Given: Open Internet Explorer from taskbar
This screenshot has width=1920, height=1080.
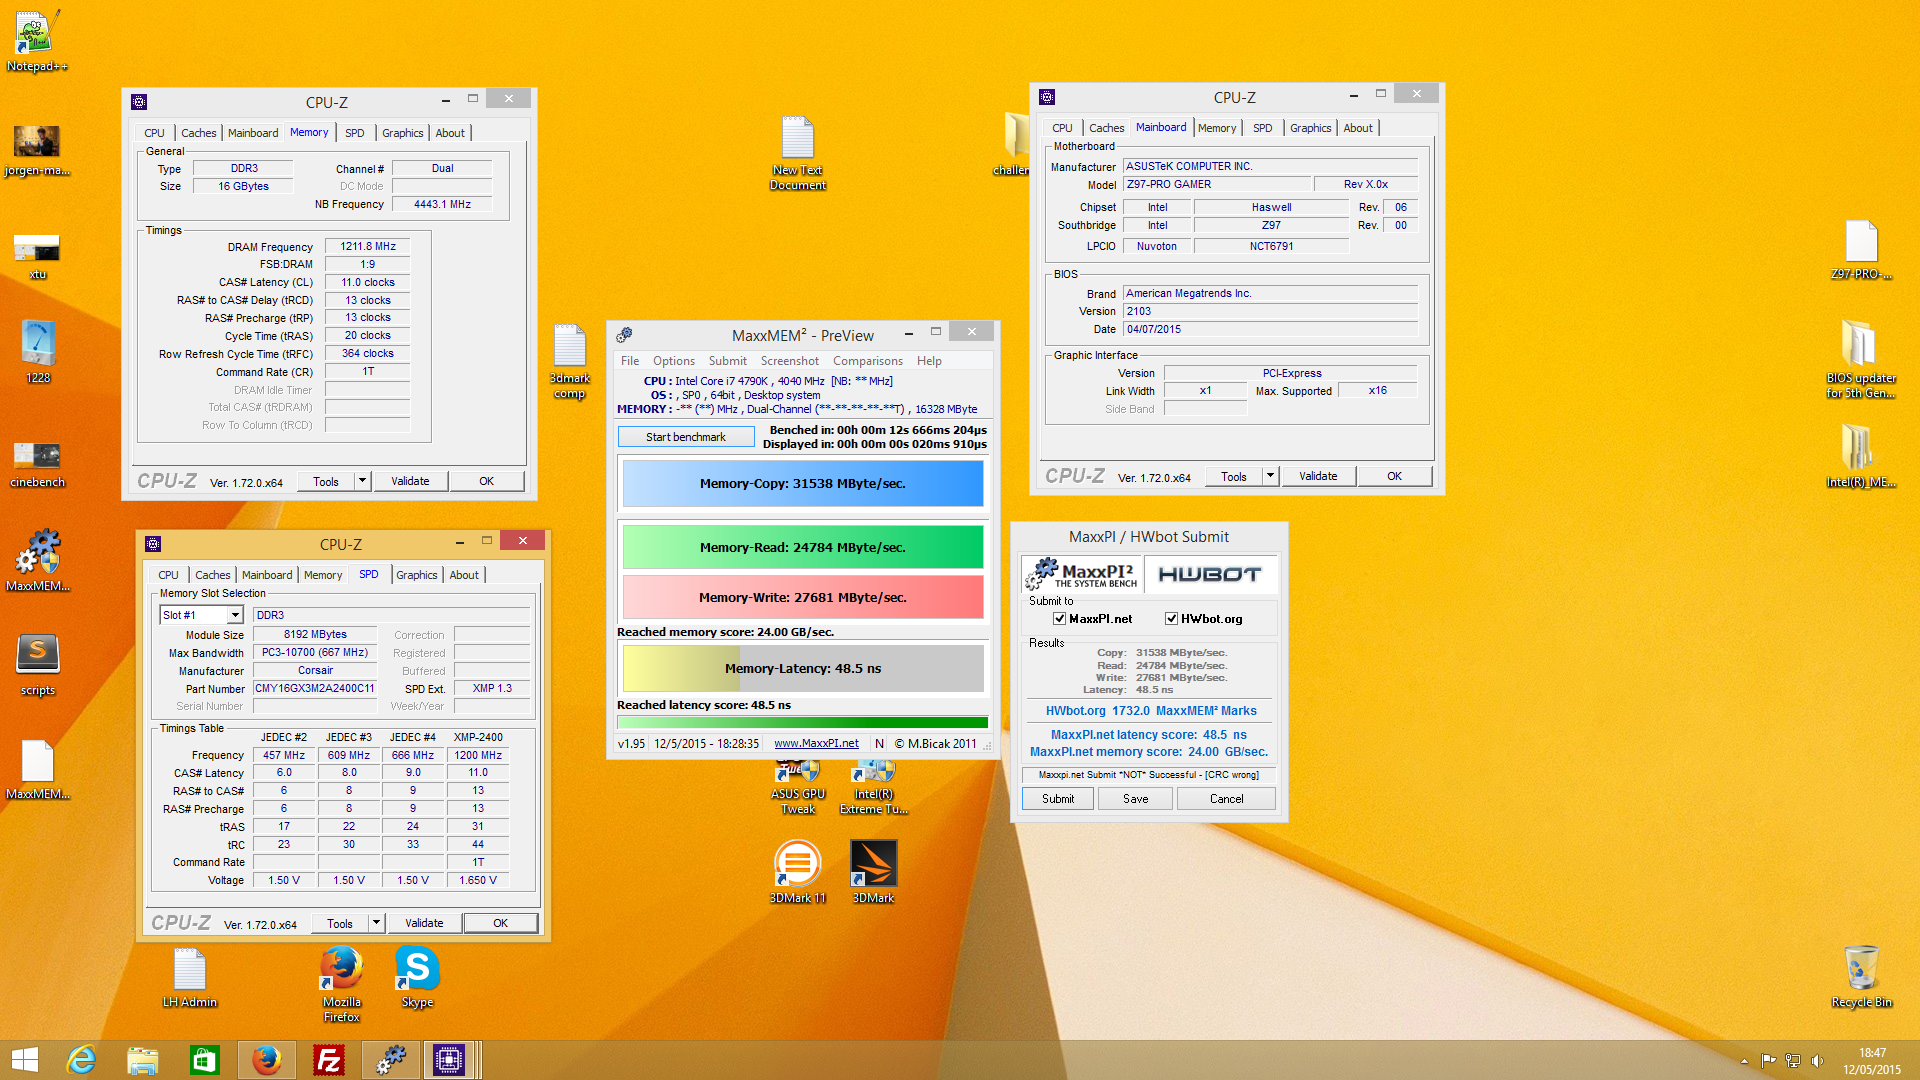Looking at the screenshot, I should pyautogui.click(x=81, y=1060).
